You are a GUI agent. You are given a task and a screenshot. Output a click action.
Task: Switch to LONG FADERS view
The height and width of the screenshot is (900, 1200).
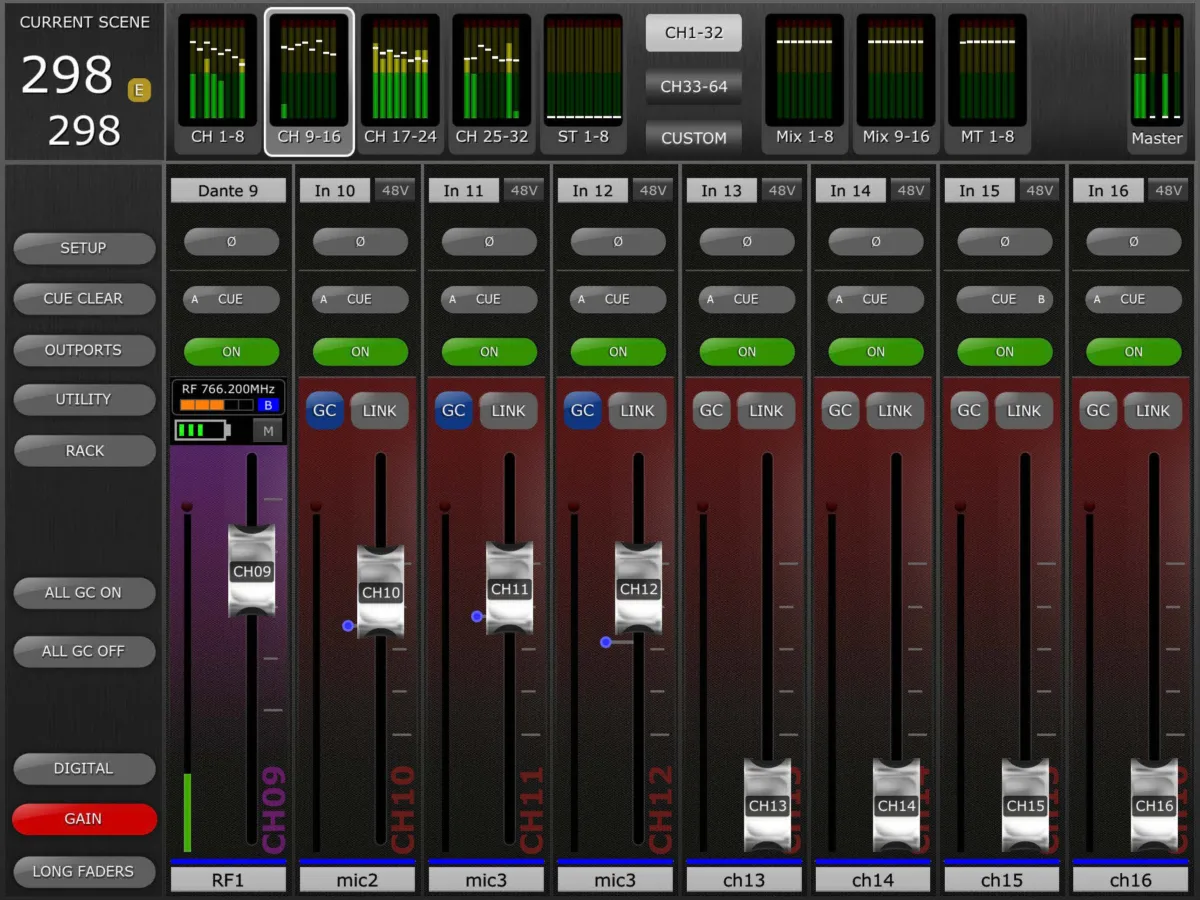point(84,871)
